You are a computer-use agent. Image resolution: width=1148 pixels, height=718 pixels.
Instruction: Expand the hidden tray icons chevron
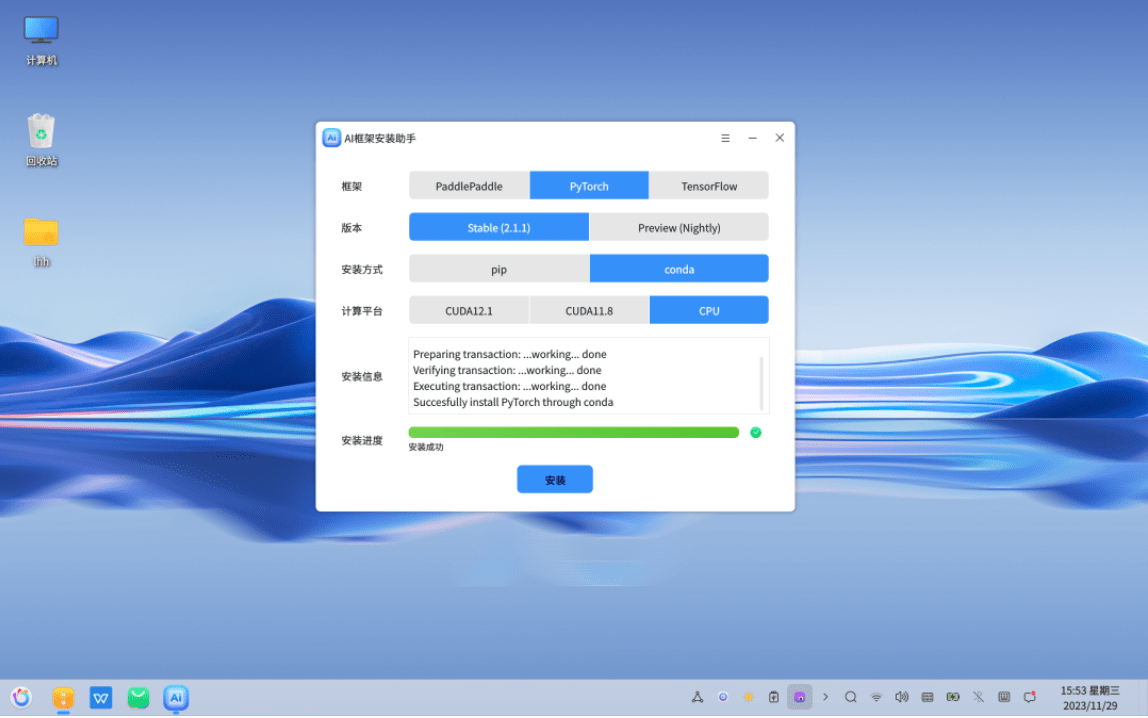826,697
